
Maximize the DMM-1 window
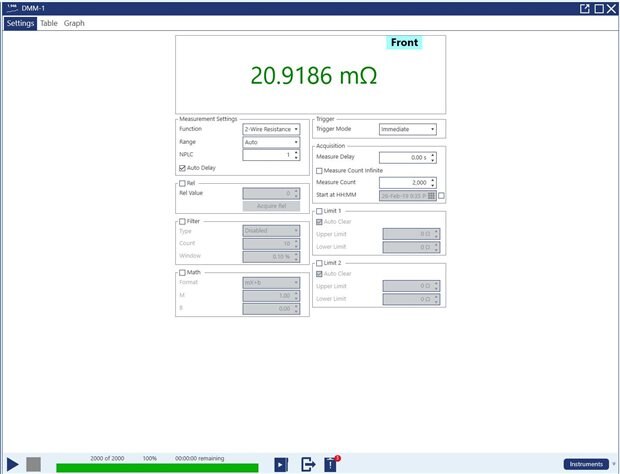(599, 8)
